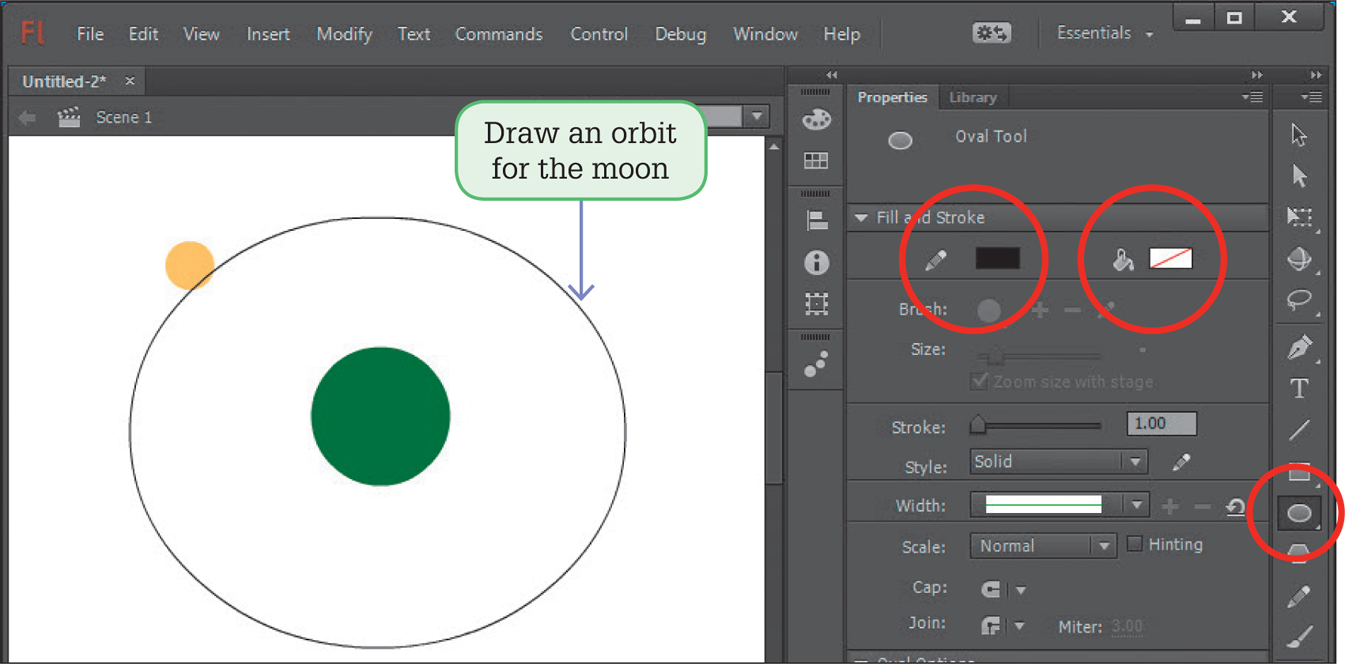Click the add width profile plus button
This screenshot has height=664, width=1345.
pyautogui.click(x=1170, y=507)
